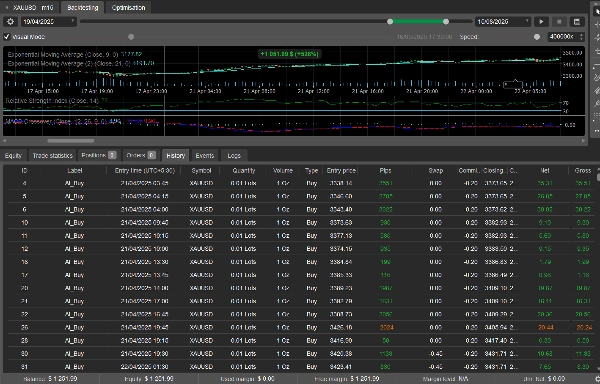Click Free margin value in status bar
This screenshot has height=384, width=600.
click(365, 379)
